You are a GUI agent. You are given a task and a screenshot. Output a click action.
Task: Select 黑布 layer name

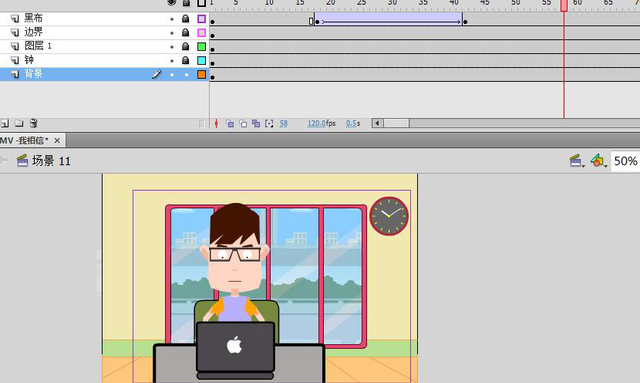[x=33, y=18]
